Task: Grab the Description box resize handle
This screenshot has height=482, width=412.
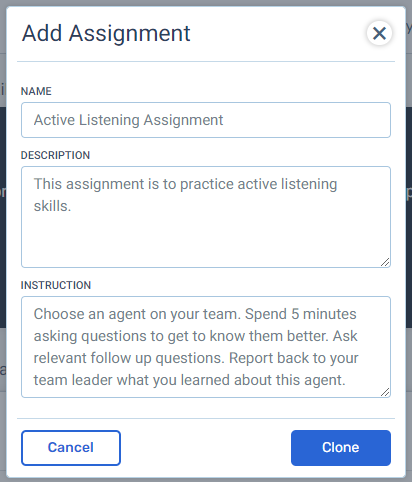Action: click(x=385, y=262)
